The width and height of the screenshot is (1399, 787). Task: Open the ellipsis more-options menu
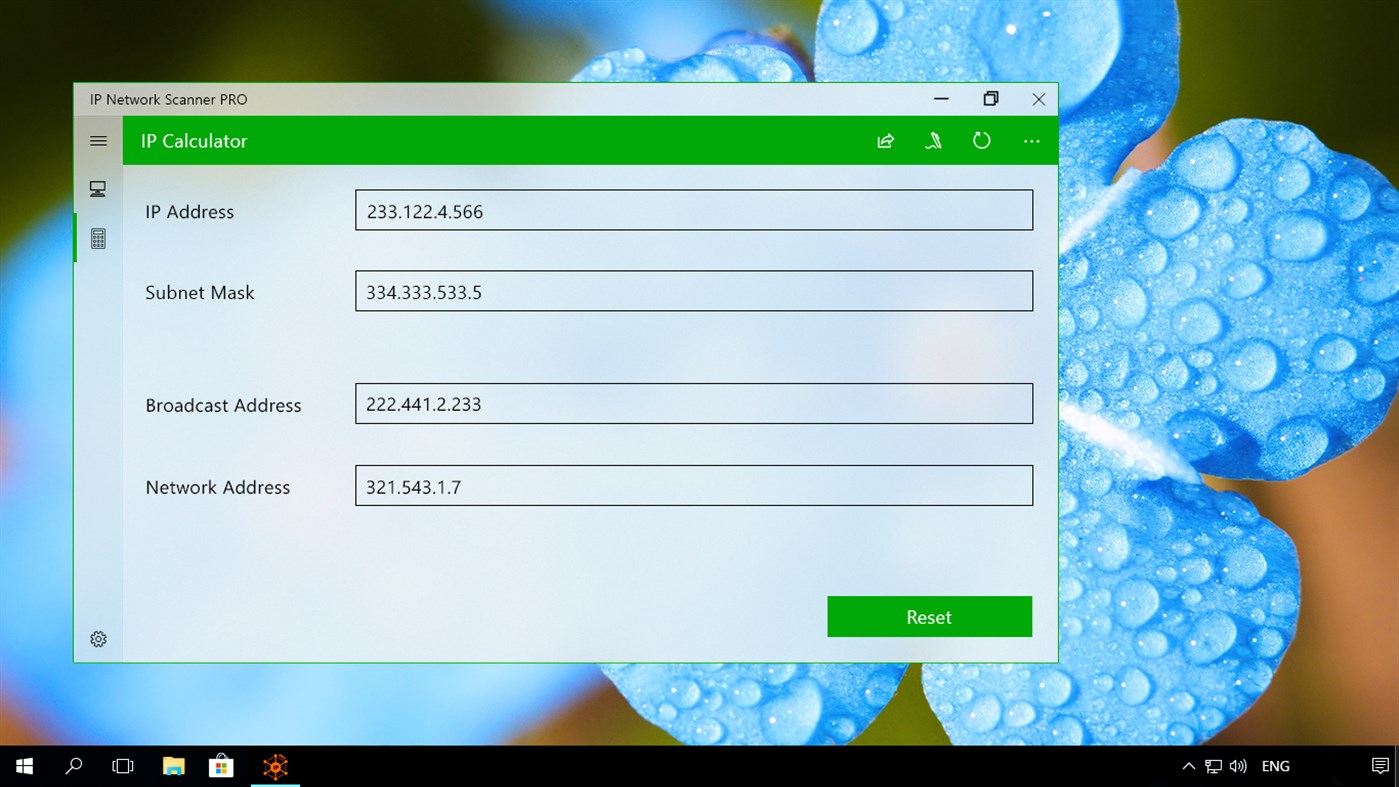click(x=1031, y=140)
